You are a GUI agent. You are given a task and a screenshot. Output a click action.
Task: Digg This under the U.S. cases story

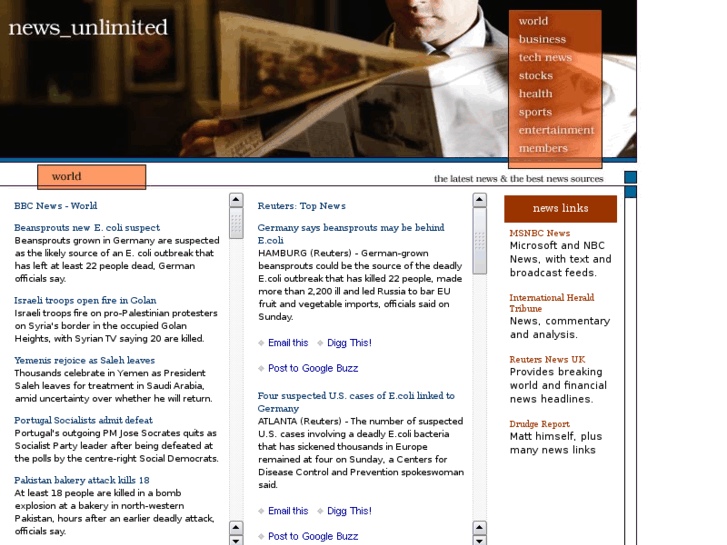pyautogui.click(x=349, y=511)
